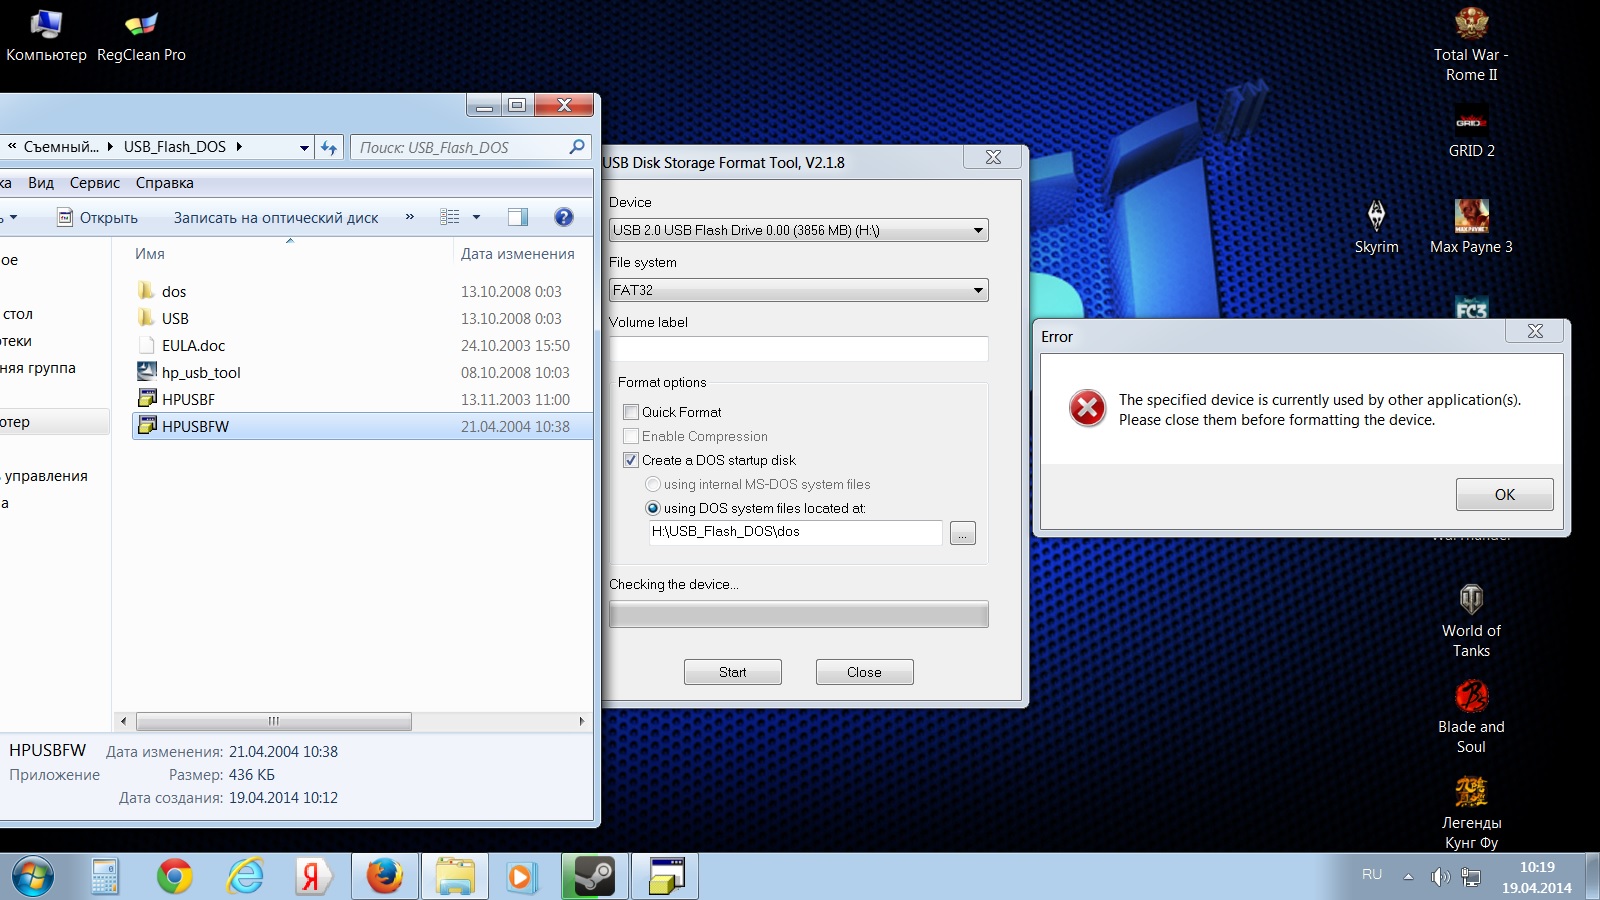The height and width of the screenshot is (900, 1600).
Task: Switch to Windows Explorer taskbar button
Action: 455,877
